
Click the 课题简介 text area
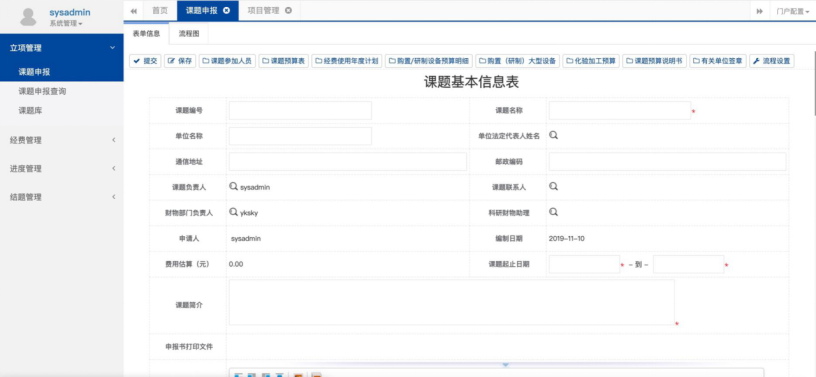pos(452,303)
